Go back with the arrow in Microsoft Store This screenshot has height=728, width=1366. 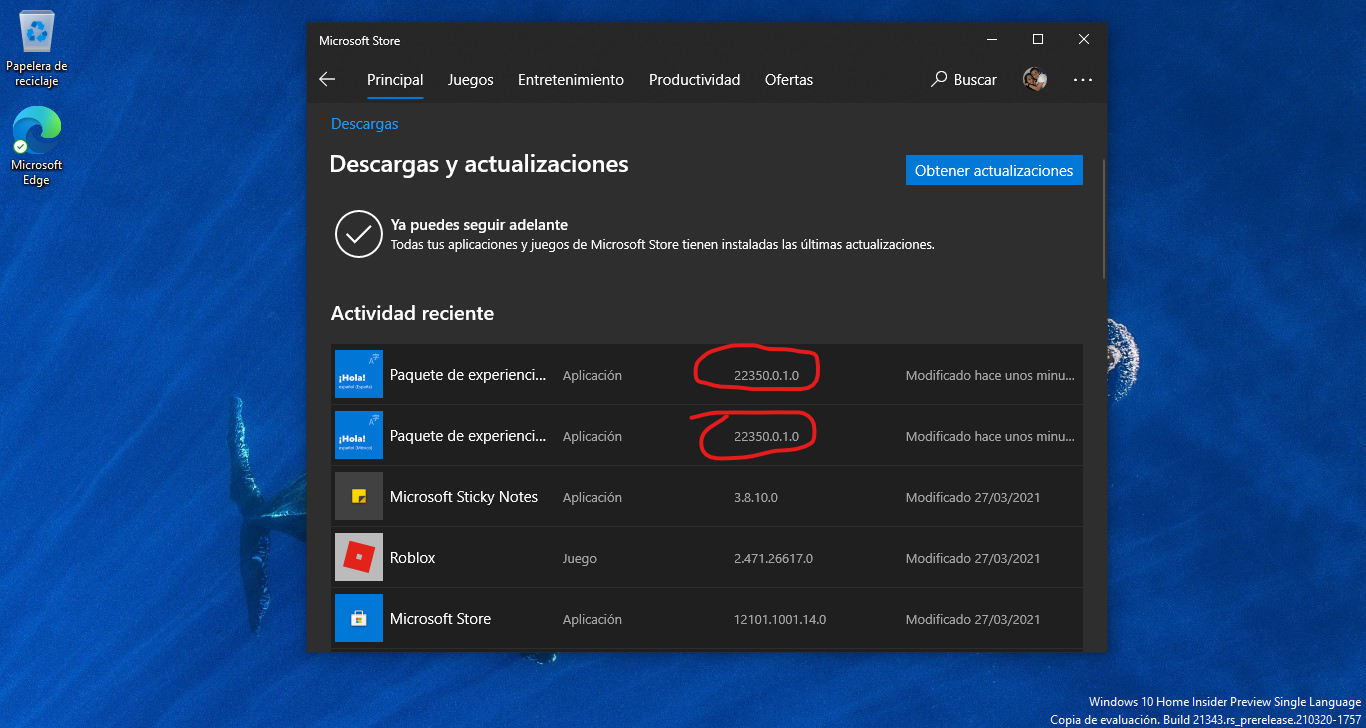tap(327, 80)
